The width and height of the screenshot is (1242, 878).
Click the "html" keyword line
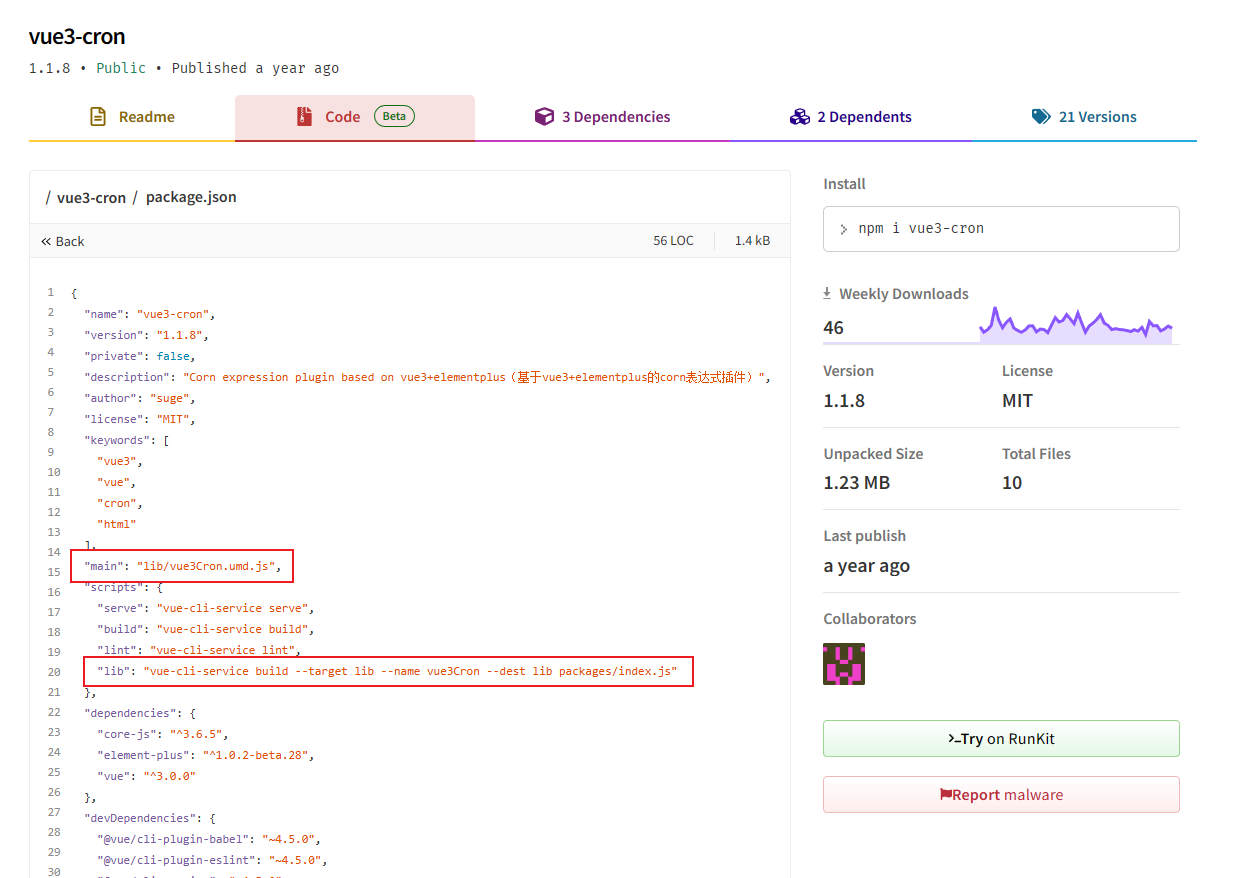(117, 524)
